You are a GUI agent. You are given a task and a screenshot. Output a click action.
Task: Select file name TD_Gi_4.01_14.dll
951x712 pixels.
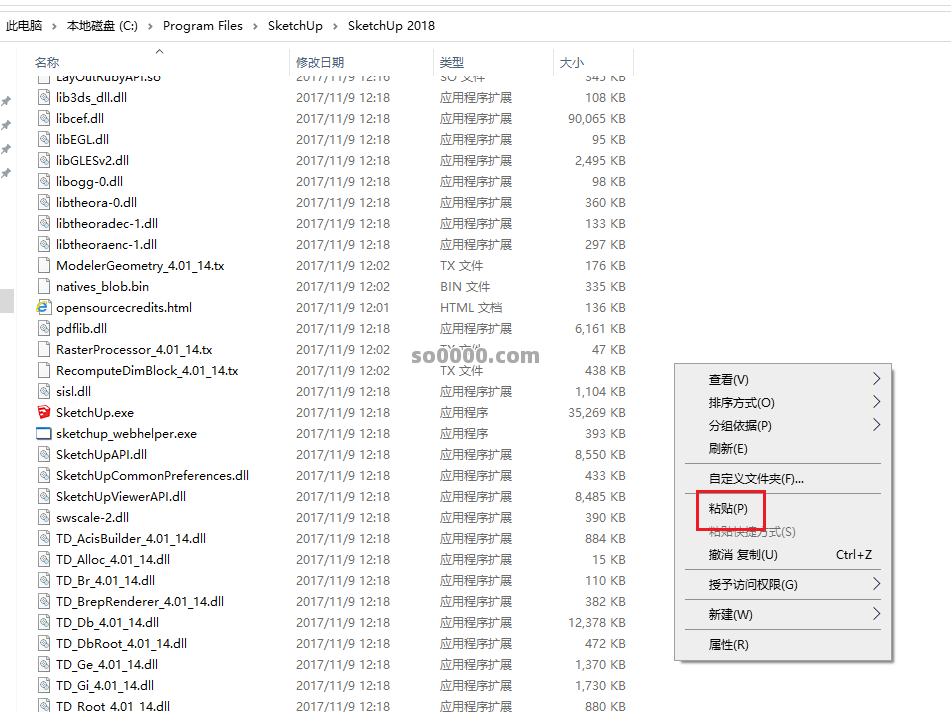(x=105, y=685)
